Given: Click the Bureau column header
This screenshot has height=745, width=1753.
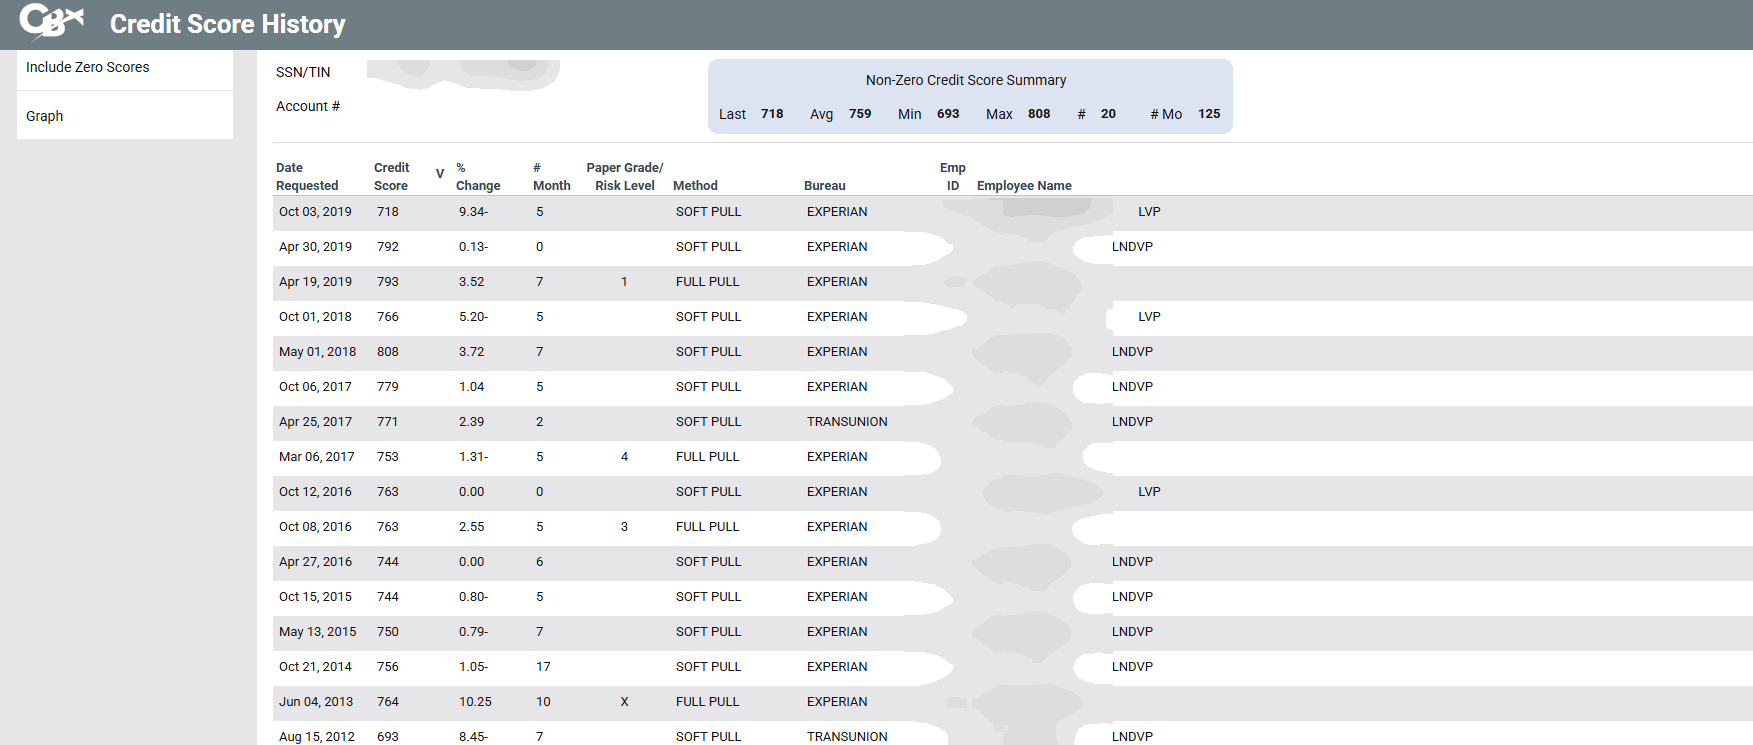Looking at the screenshot, I should click(x=824, y=186).
